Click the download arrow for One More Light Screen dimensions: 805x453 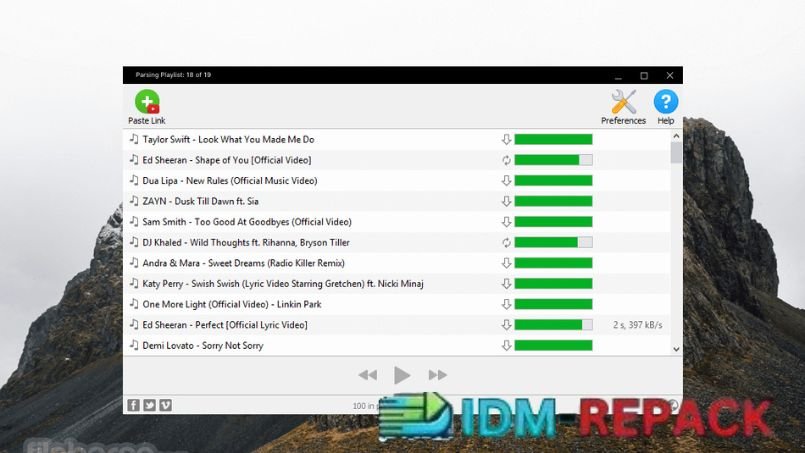(x=506, y=304)
